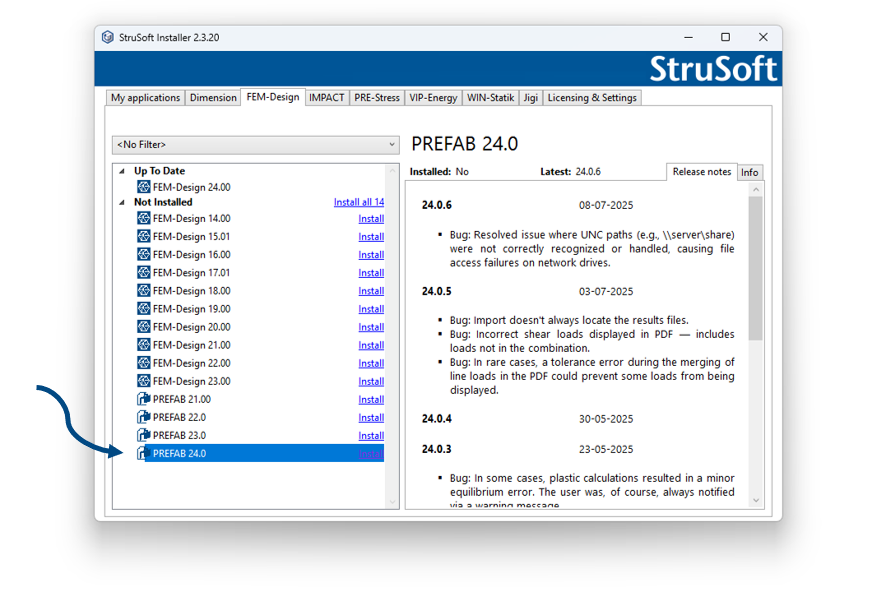Open the Jigi tab
Screen dimensions: 891x600
tap(531, 98)
